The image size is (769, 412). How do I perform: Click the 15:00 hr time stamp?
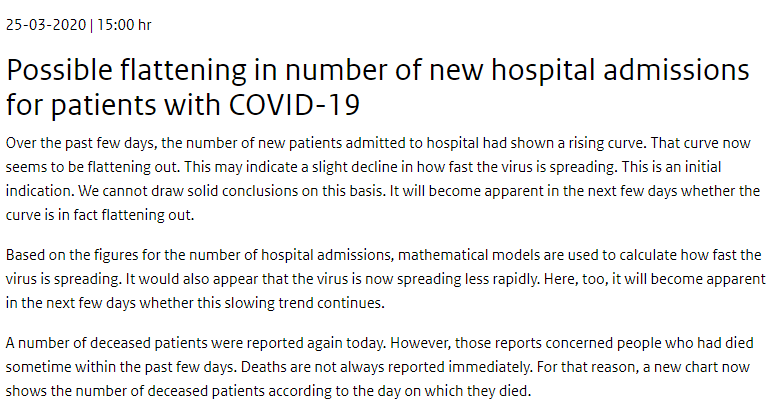125,25
